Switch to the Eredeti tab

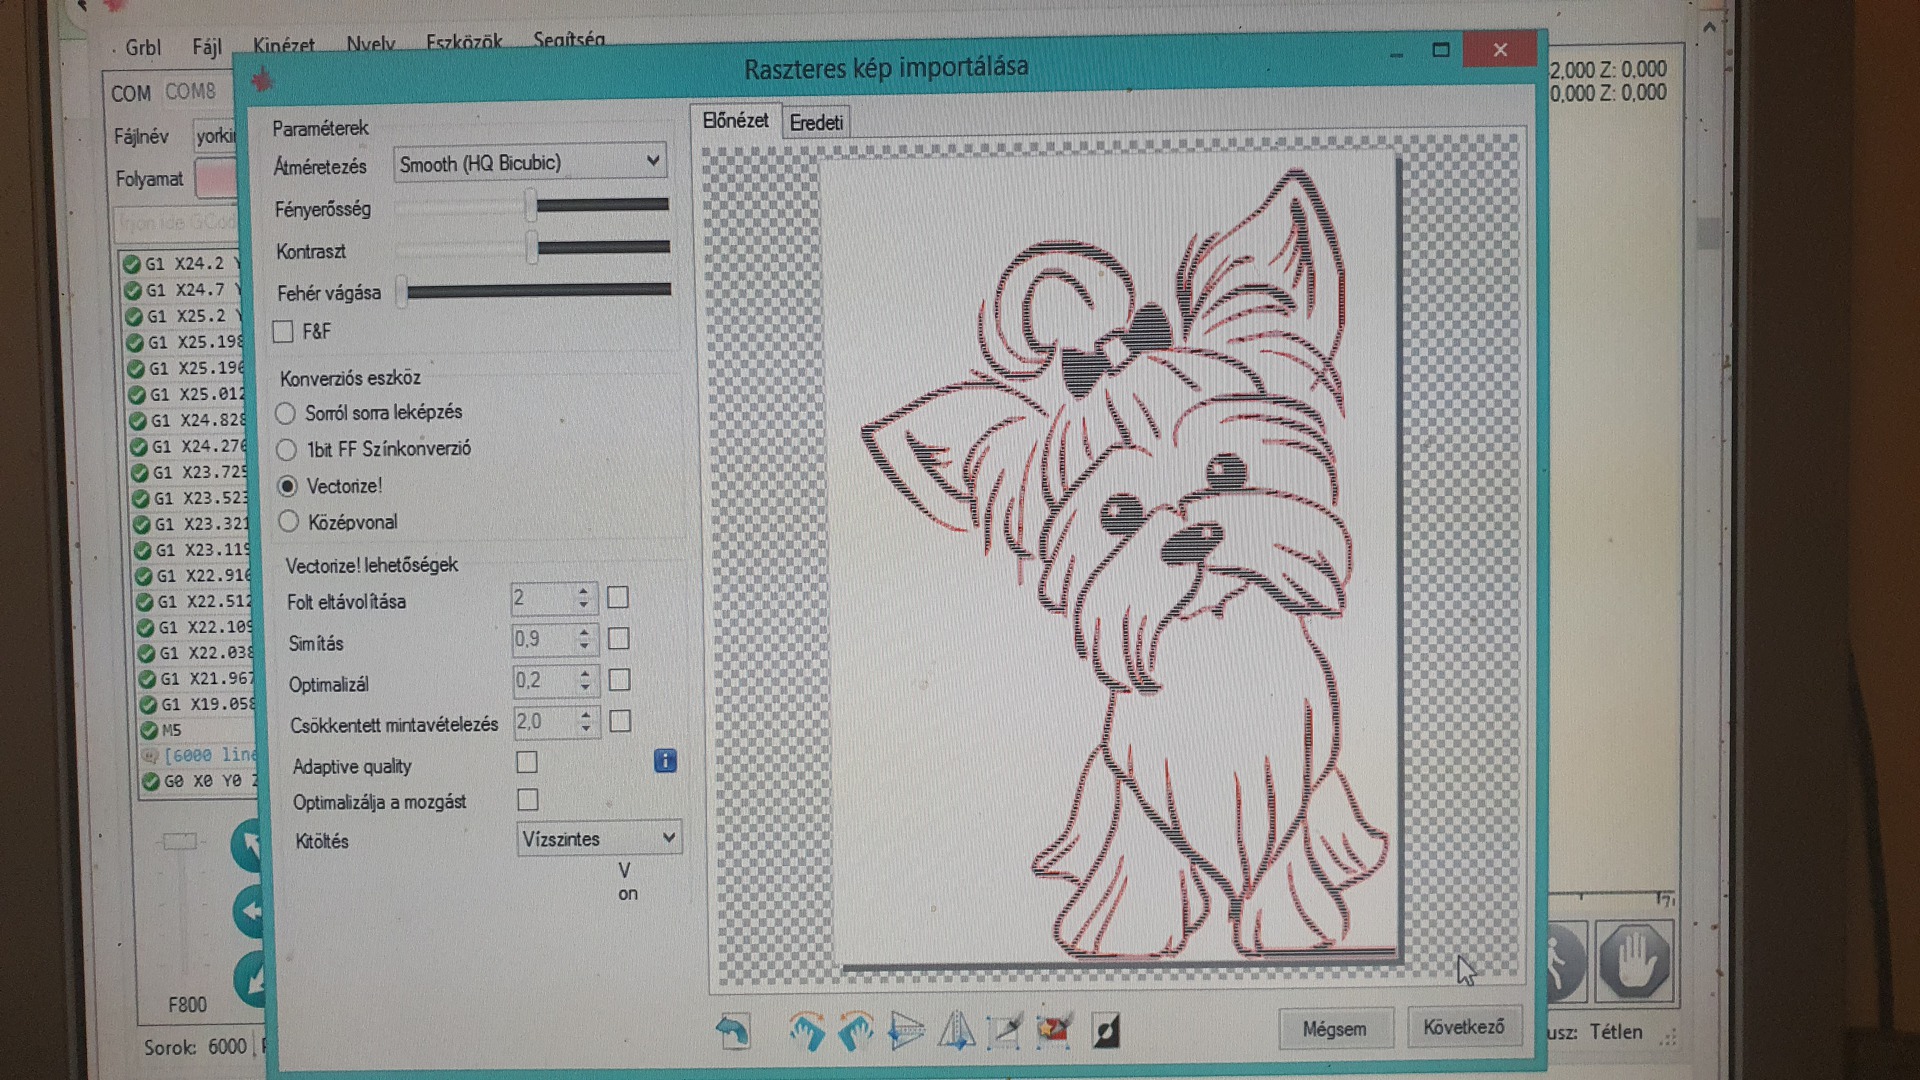pos(816,122)
